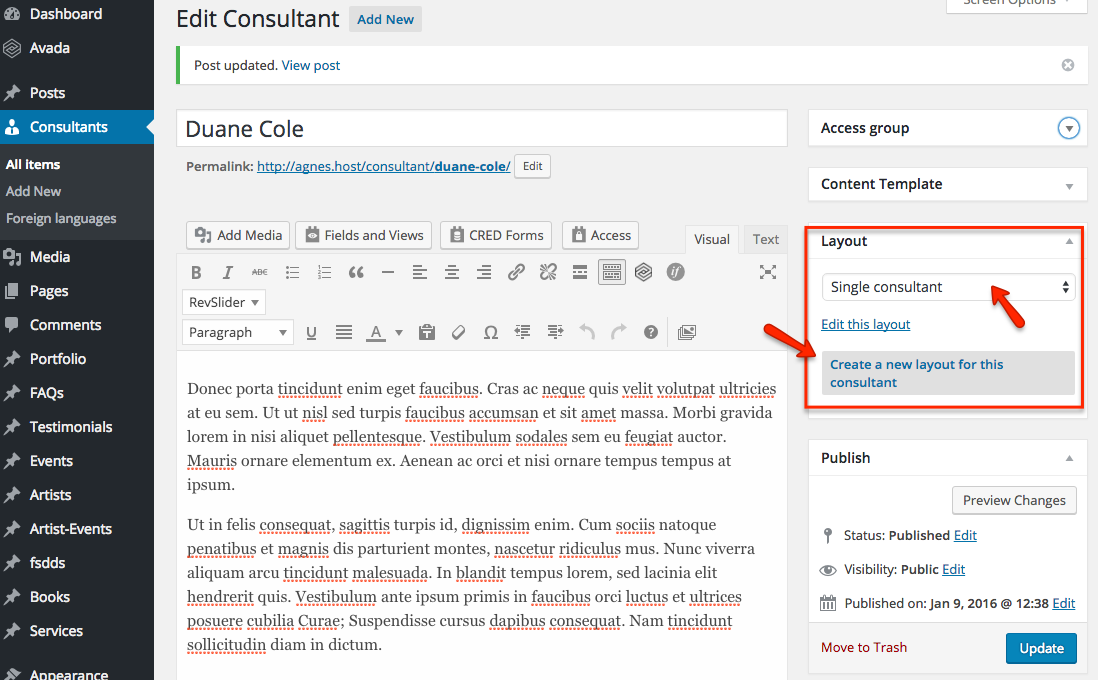This screenshot has width=1098, height=680.
Task: Clear formatting with the eraser icon
Action: coord(459,333)
